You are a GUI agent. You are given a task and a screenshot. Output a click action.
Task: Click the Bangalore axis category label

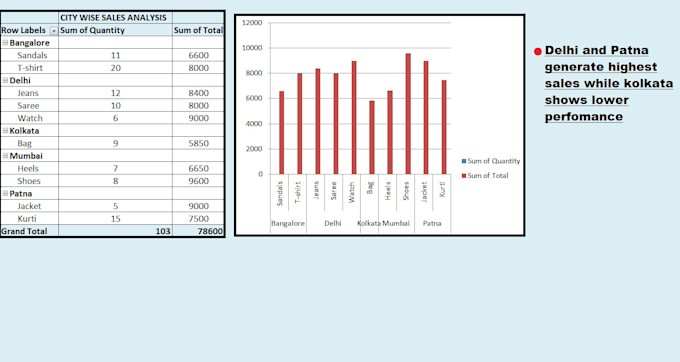click(x=288, y=223)
